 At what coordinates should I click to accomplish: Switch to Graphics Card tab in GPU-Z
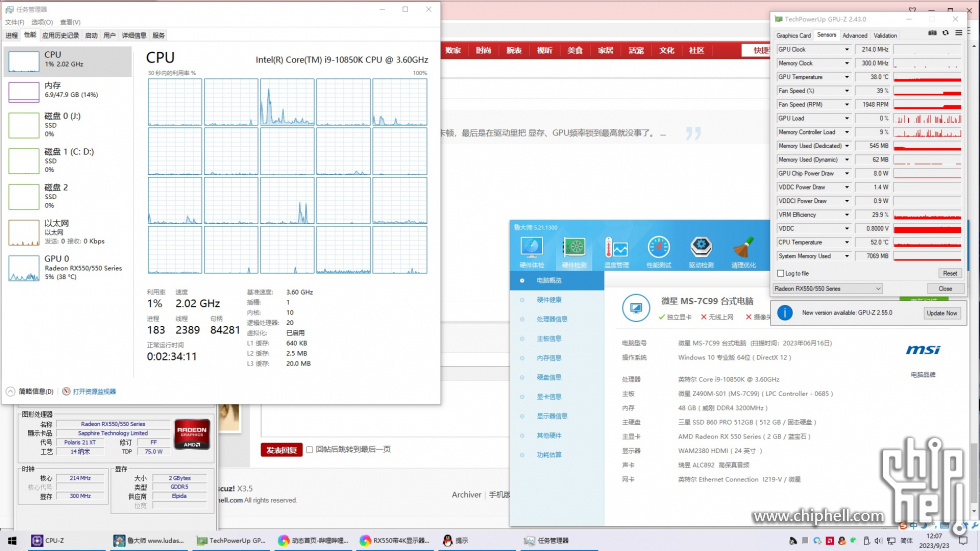793,36
